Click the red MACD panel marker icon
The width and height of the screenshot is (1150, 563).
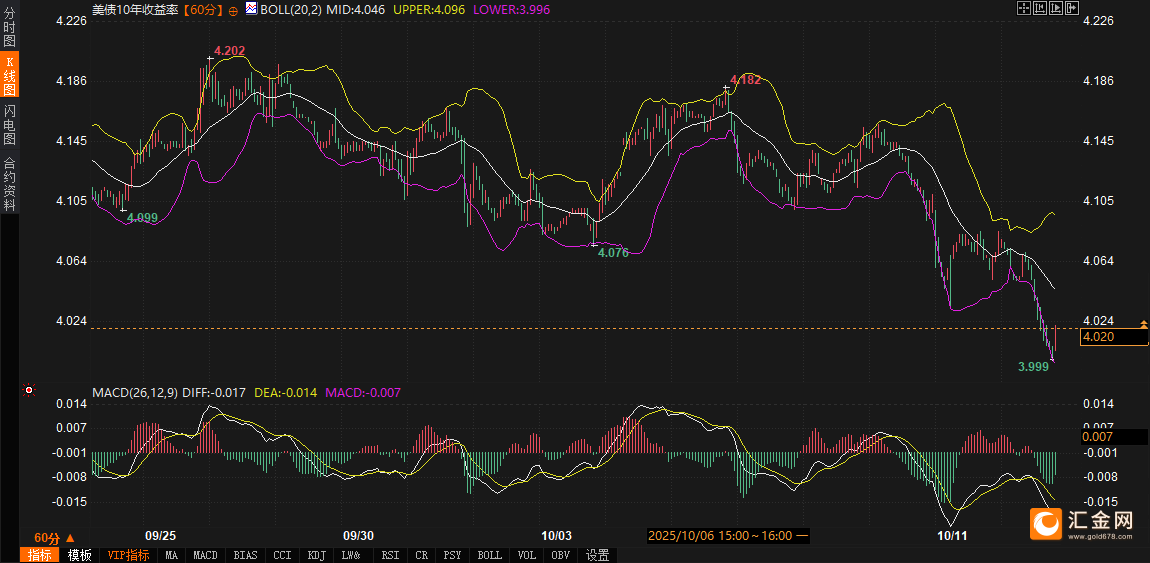[28, 390]
